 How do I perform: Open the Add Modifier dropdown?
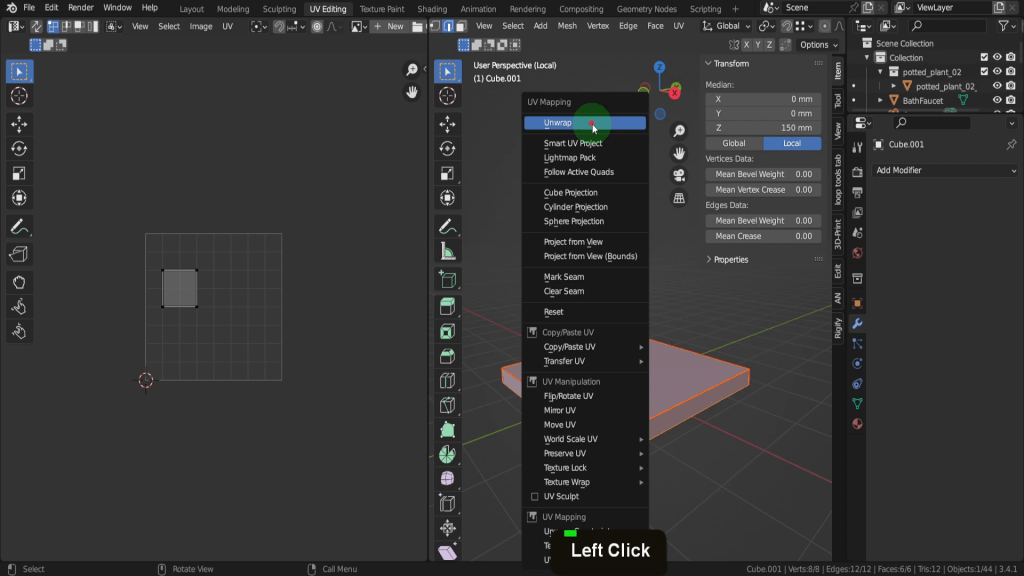[x=945, y=170]
